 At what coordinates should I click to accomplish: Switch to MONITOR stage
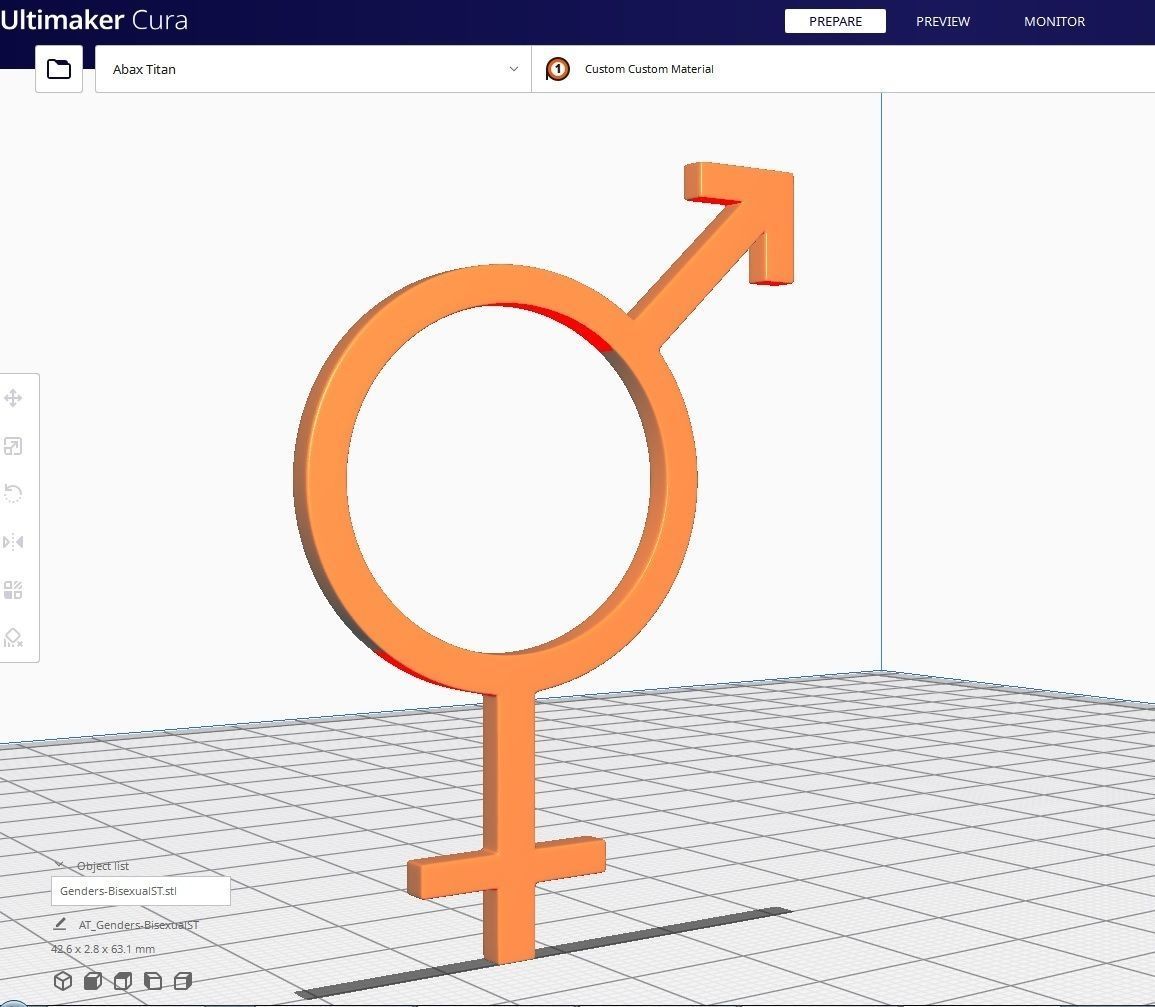tap(1054, 21)
